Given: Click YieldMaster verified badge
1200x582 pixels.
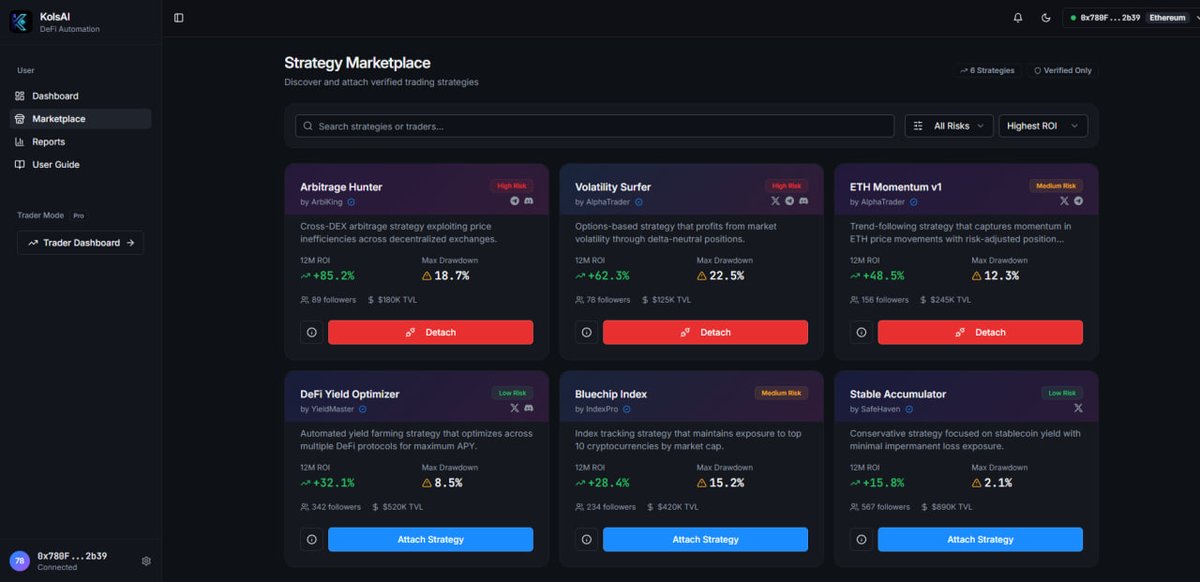Looking at the screenshot, I should pyautogui.click(x=362, y=409).
